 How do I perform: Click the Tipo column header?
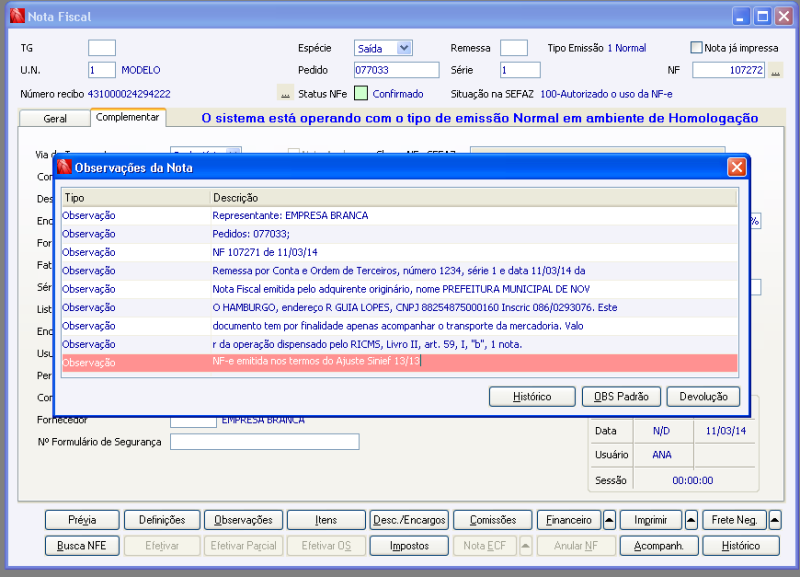(x=136, y=197)
